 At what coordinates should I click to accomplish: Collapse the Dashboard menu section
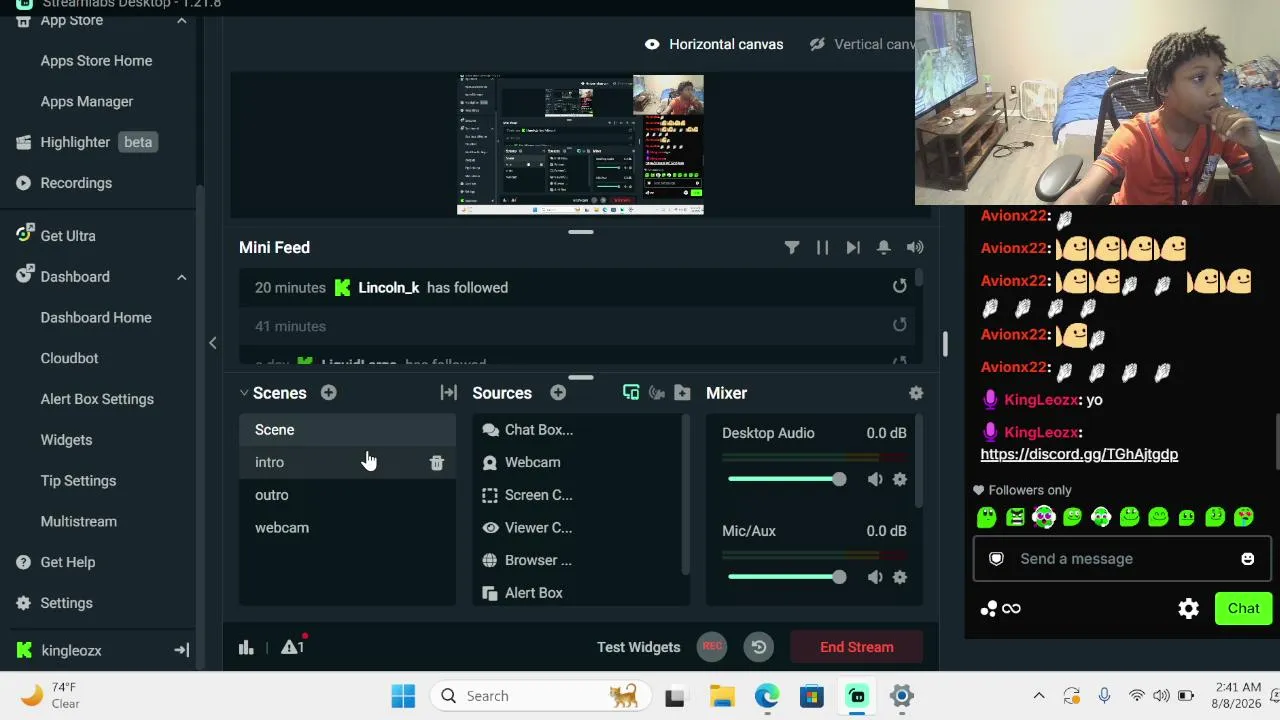tap(181, 277)
